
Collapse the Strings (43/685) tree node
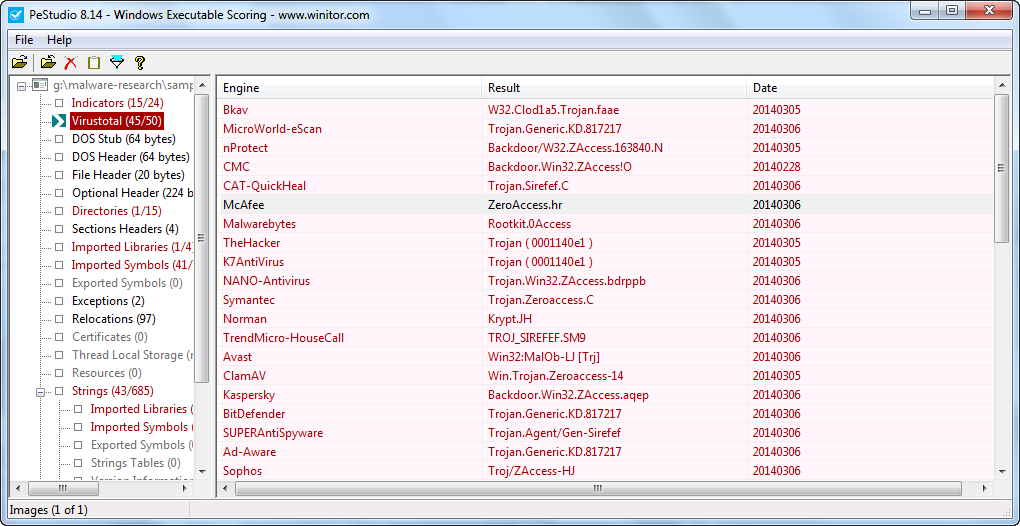click(40, 391)
